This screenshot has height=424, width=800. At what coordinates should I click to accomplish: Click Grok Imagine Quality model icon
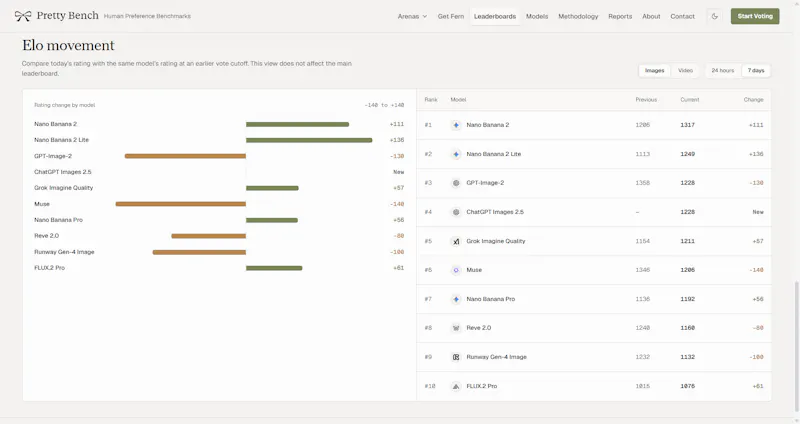(x=456, y=241)
